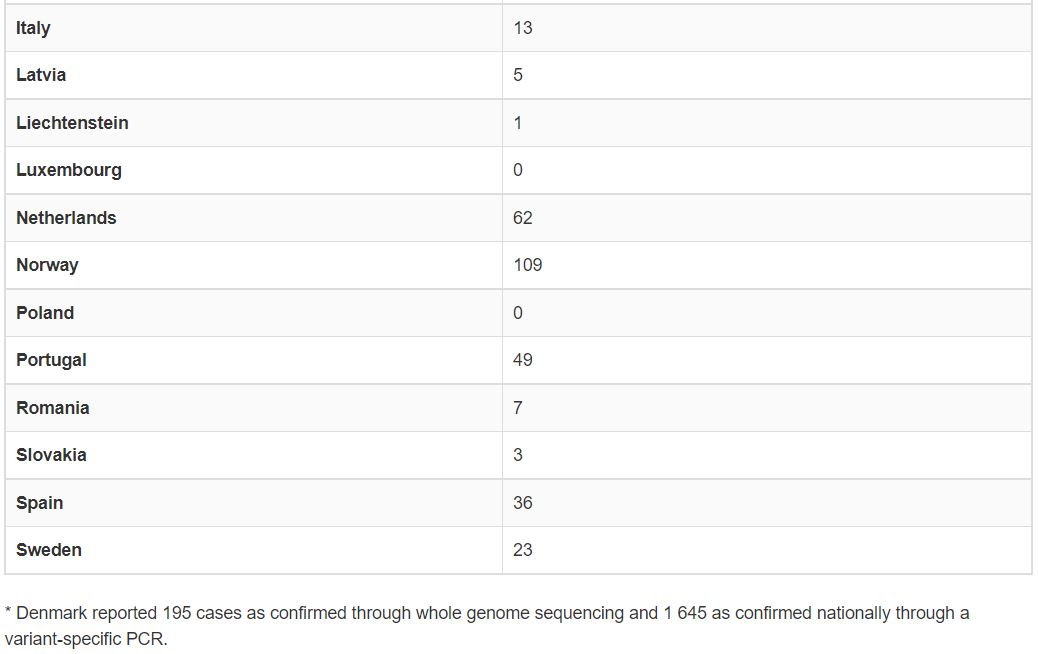Click the Italy country cell
Image resolution: width=1038 pixels, height=654 pixels.
(x=33, y=28)
